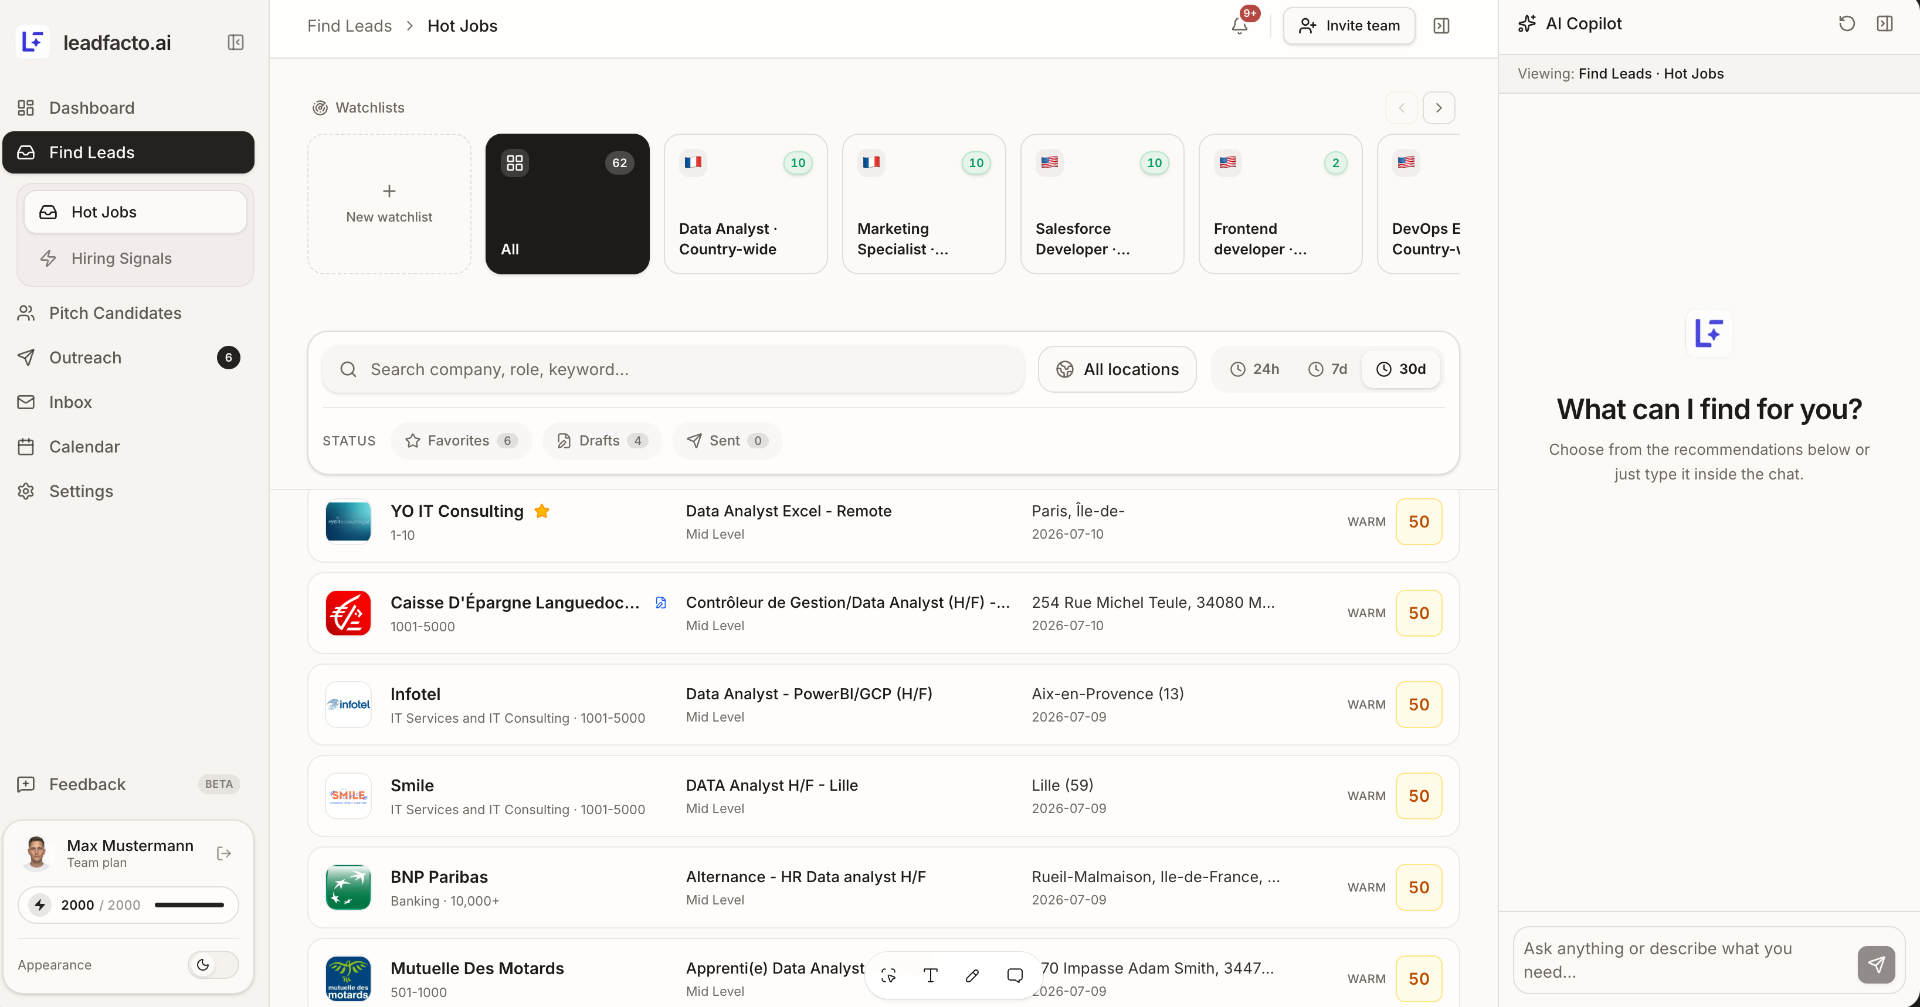Screen dimensions: 1920x1007
Task: Open the Salesforce Developer watchlist
Action: tap(1102, 204)
